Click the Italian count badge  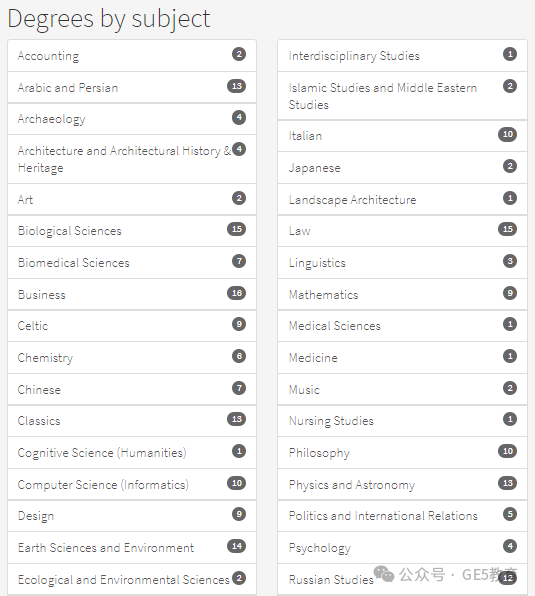pyautogui.click(x=508, y=134)
